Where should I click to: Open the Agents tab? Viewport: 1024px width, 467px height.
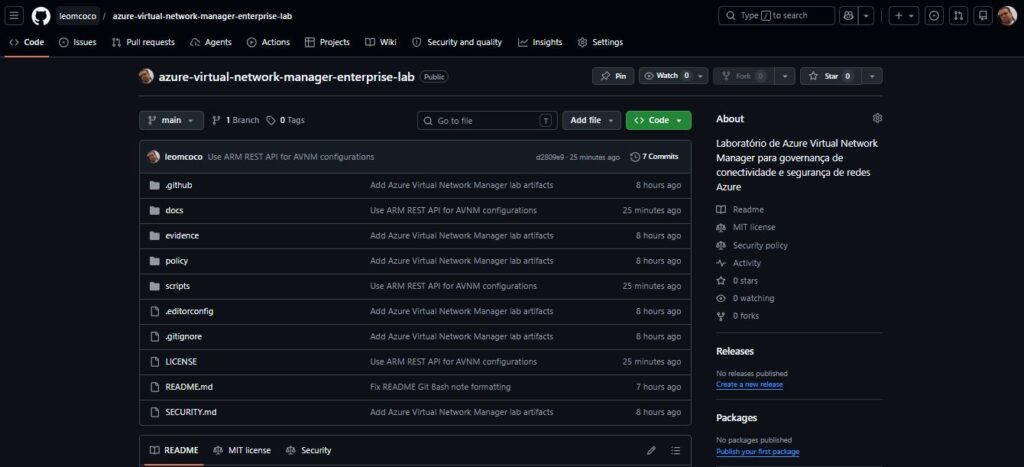(210, 42)
